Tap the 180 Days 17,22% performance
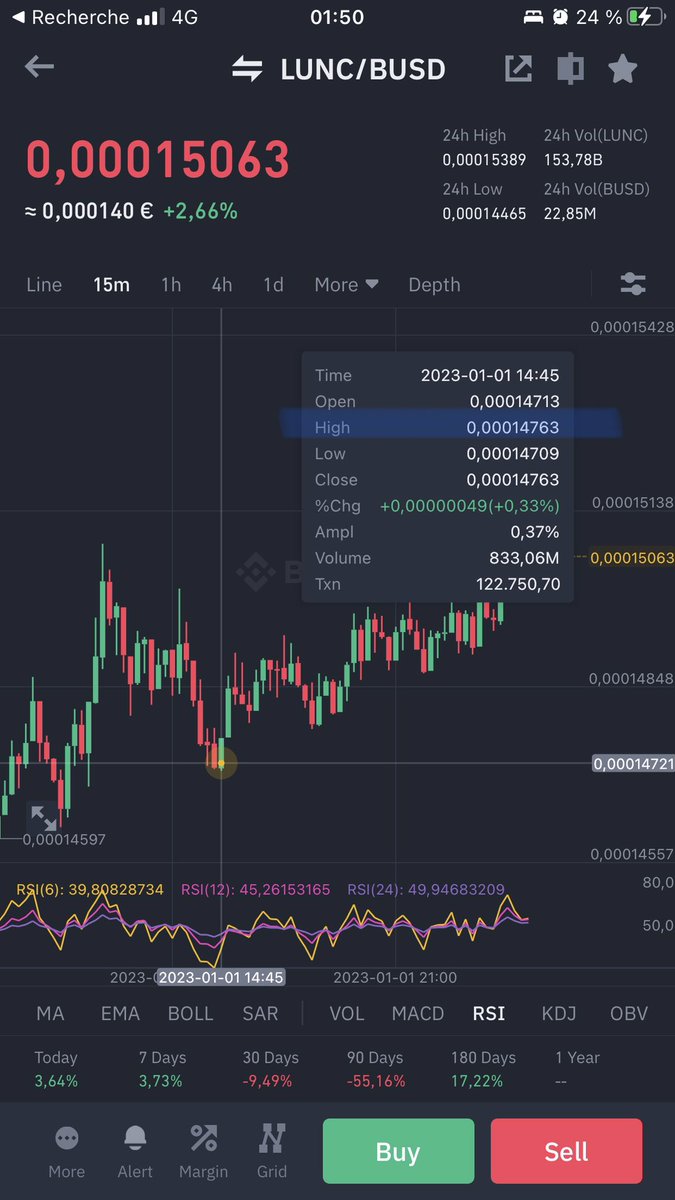Image resolution: width=675 pixels, height=1200 pixels. (483, 1069)
